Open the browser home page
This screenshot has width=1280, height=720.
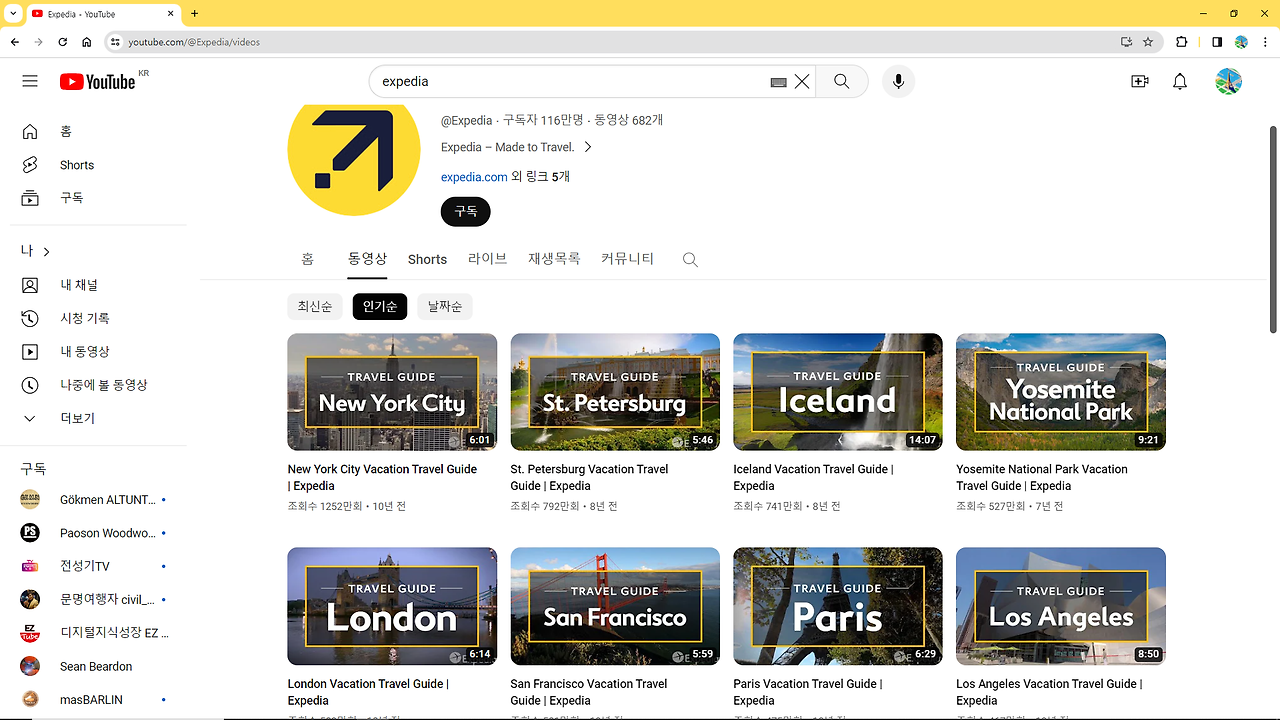[87, 42]
